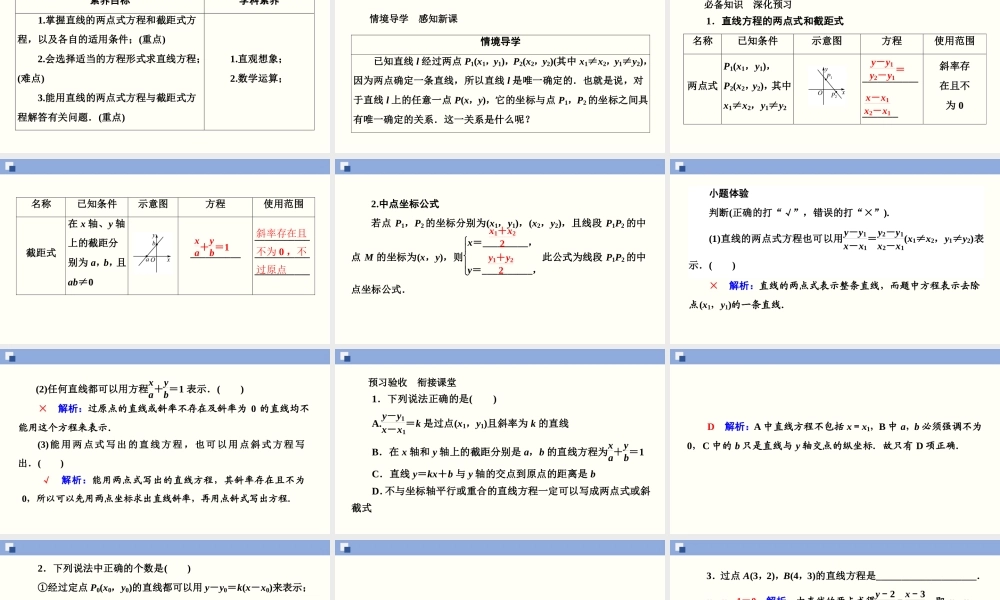Click the red midpoint value x1+x2 over 2
This screenshot has height=600, width=1000.
click(502, 237)
